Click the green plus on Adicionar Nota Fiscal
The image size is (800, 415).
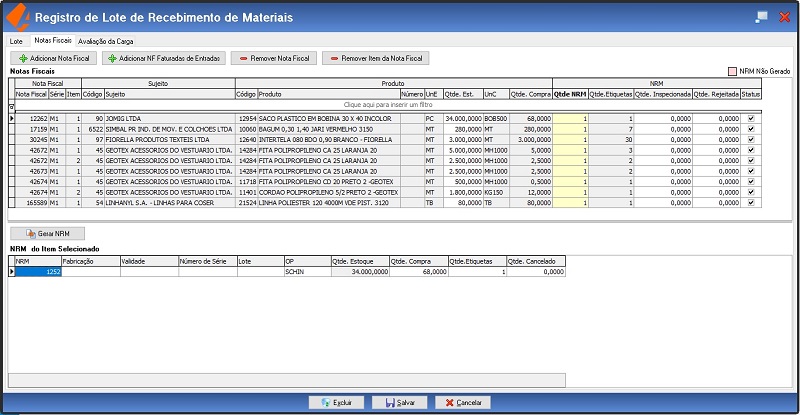pos(20,59)
